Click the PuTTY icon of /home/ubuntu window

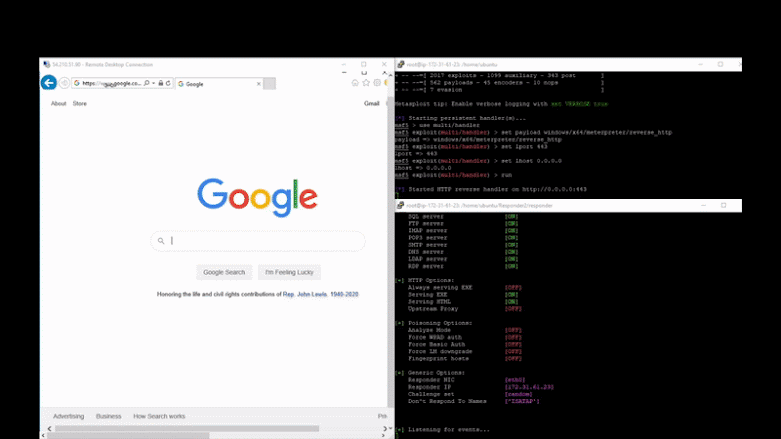400,64
